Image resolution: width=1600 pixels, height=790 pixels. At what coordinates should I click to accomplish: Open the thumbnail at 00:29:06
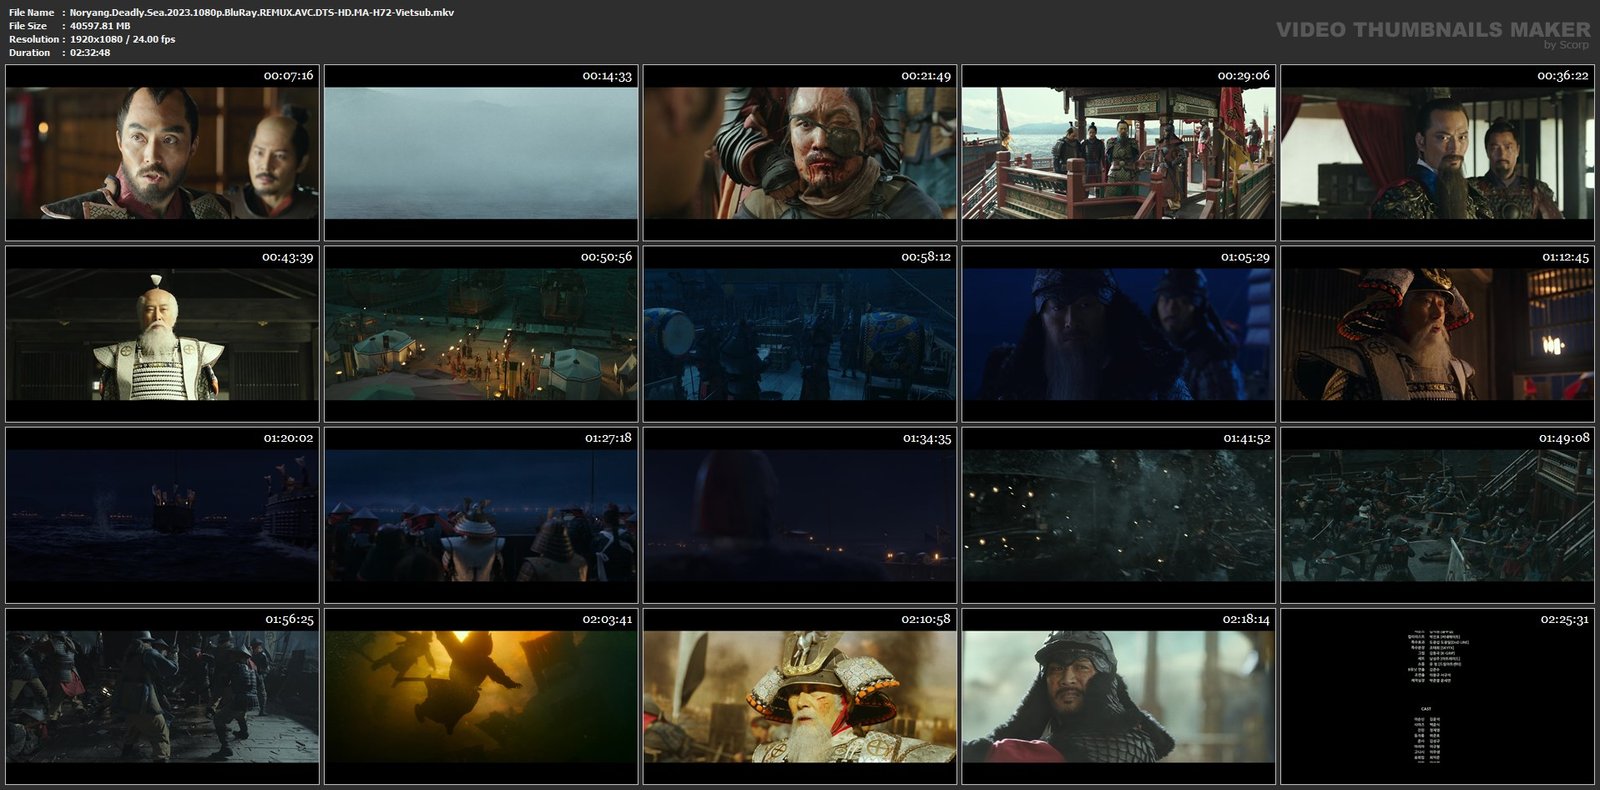click(1119, 153)
